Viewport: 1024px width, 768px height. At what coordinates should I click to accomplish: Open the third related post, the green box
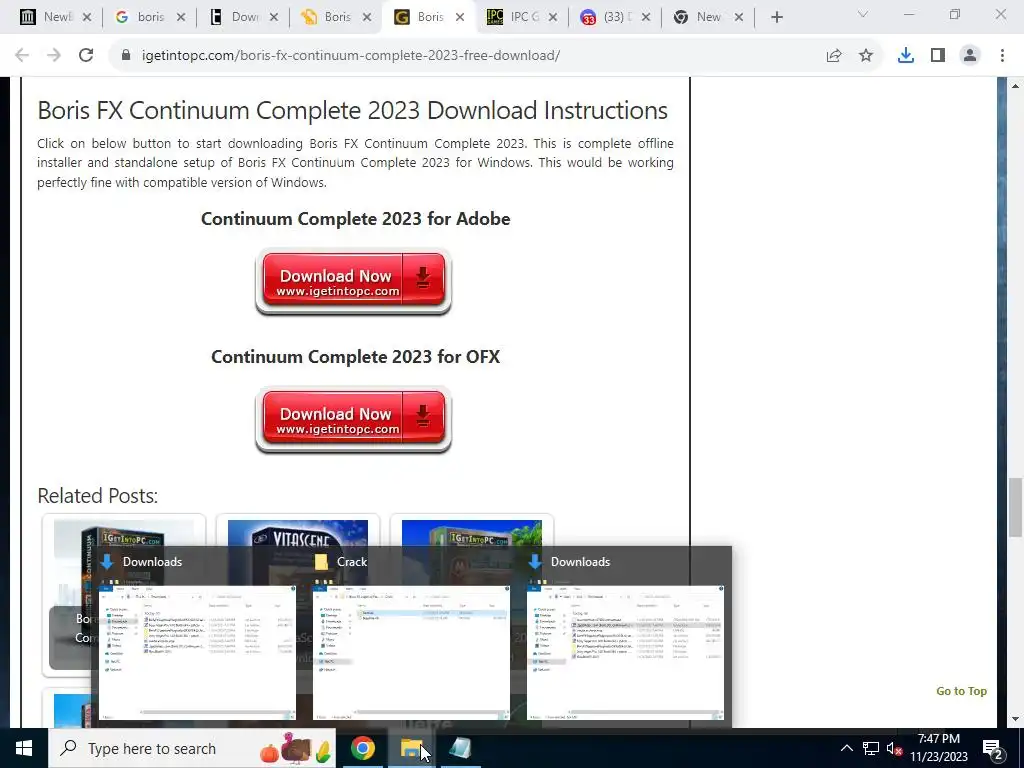click(x=472, y=533)
